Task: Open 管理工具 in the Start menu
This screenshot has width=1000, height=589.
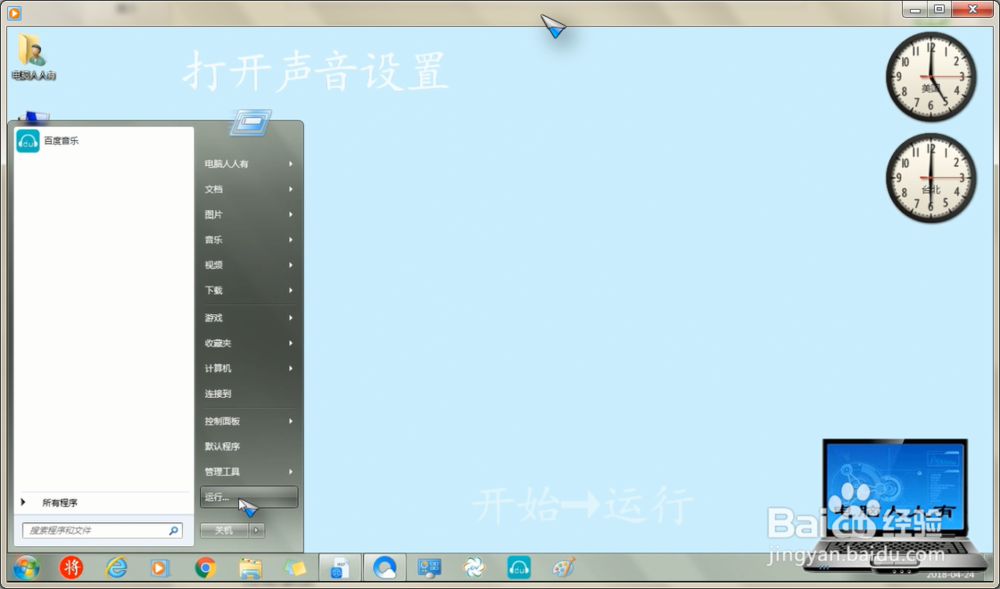Action: (249, 472)
